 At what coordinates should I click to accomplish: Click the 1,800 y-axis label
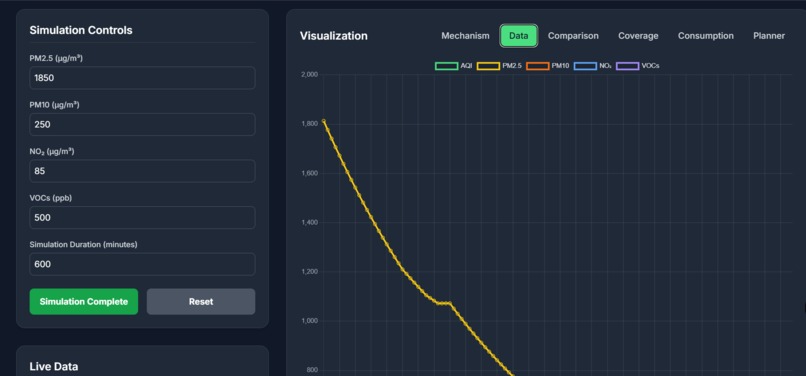coord(309,124)
